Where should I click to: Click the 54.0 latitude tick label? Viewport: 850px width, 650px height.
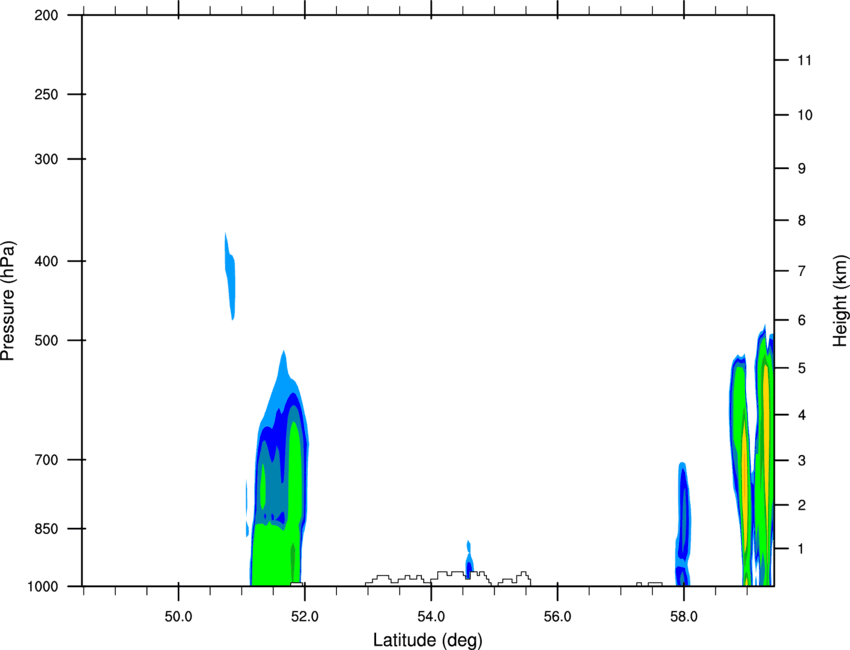tap(431, 617)
